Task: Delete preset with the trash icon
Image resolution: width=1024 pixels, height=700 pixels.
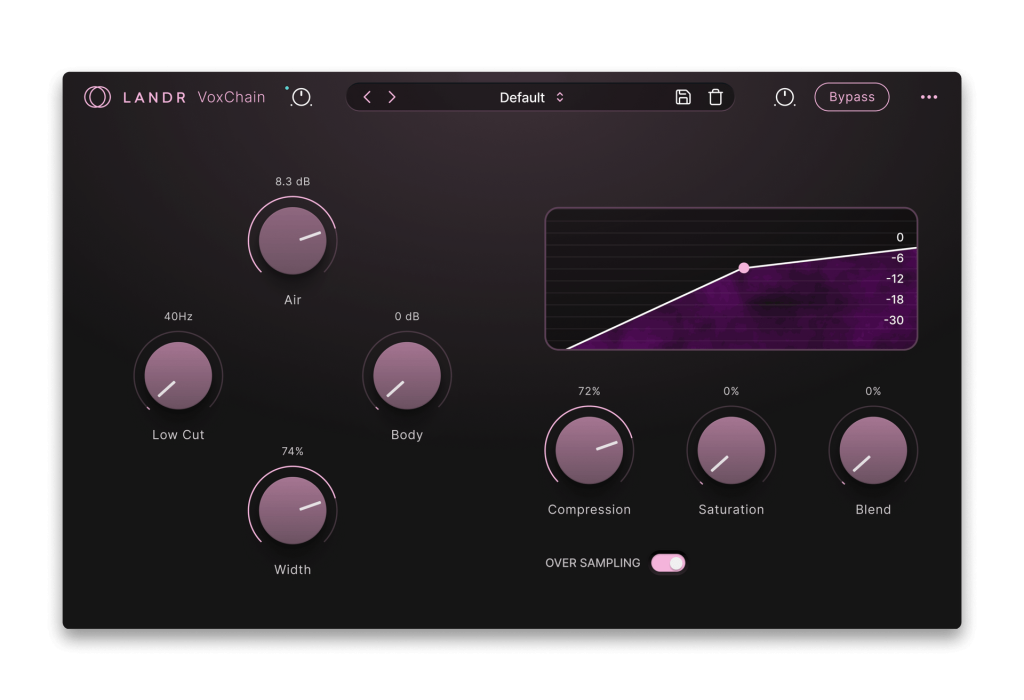Action: pyautogui.click(x=715, y=97)
